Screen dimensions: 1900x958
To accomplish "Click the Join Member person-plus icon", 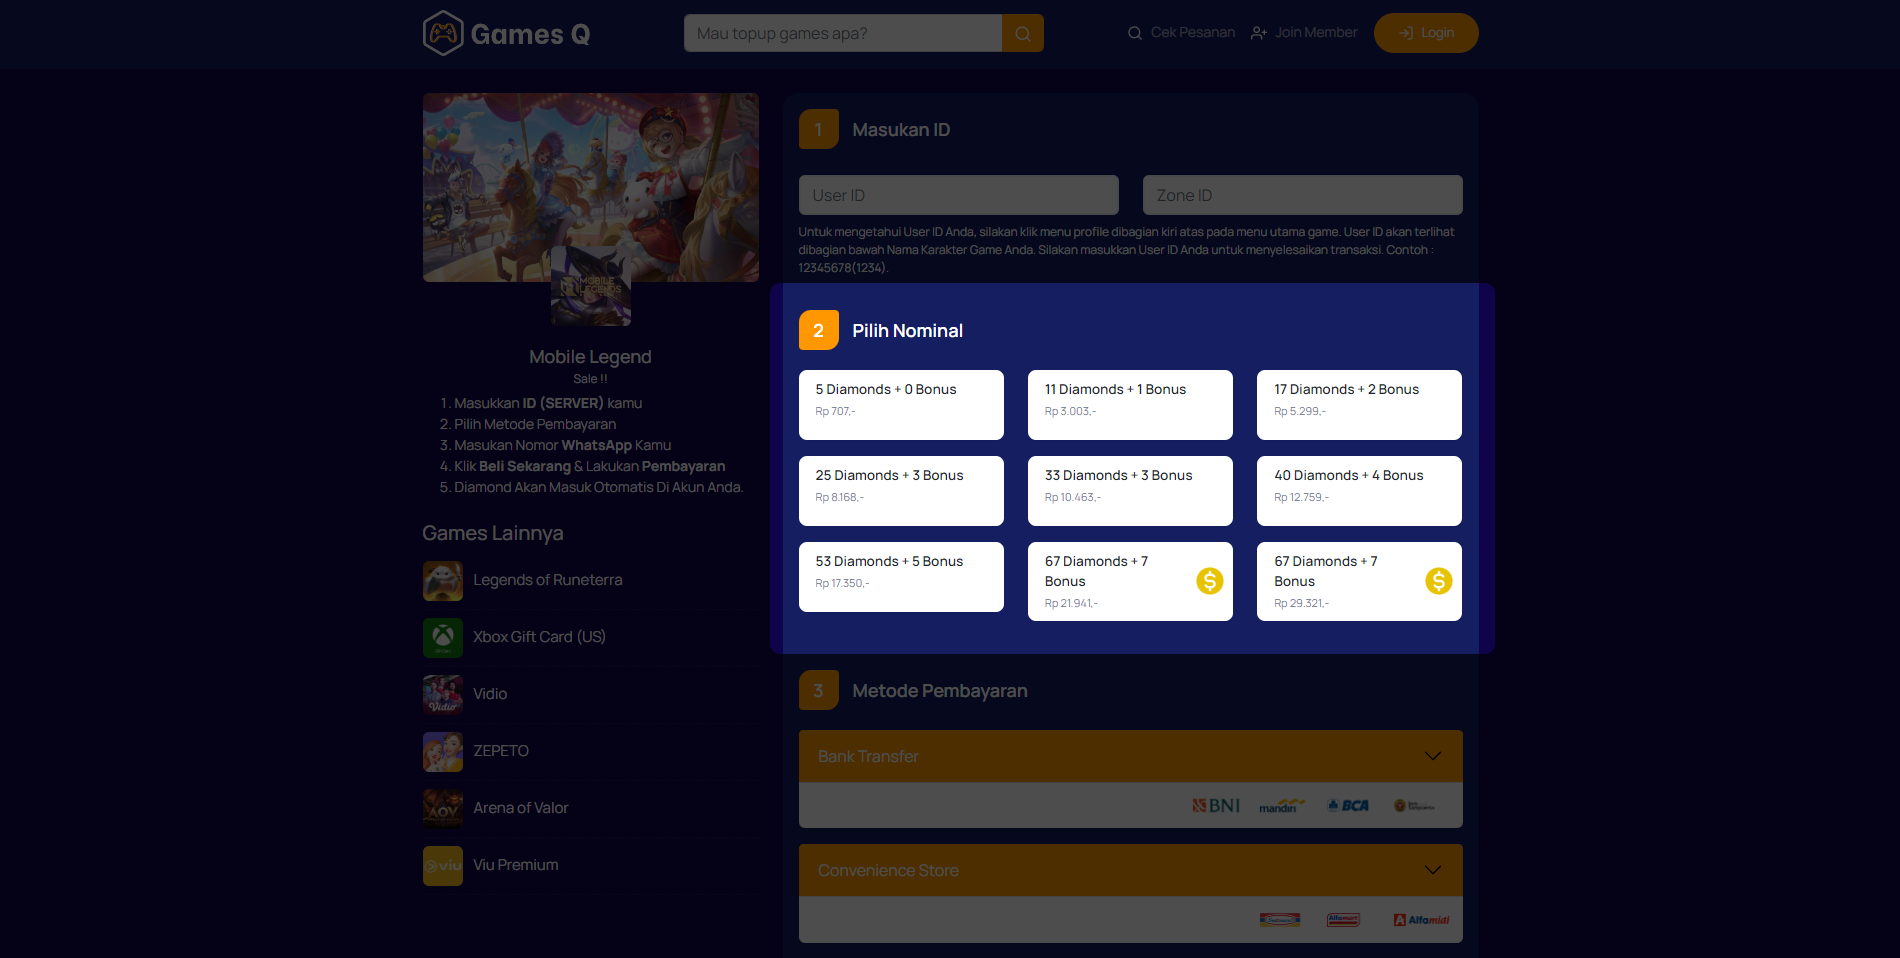I will point(1259,33).
